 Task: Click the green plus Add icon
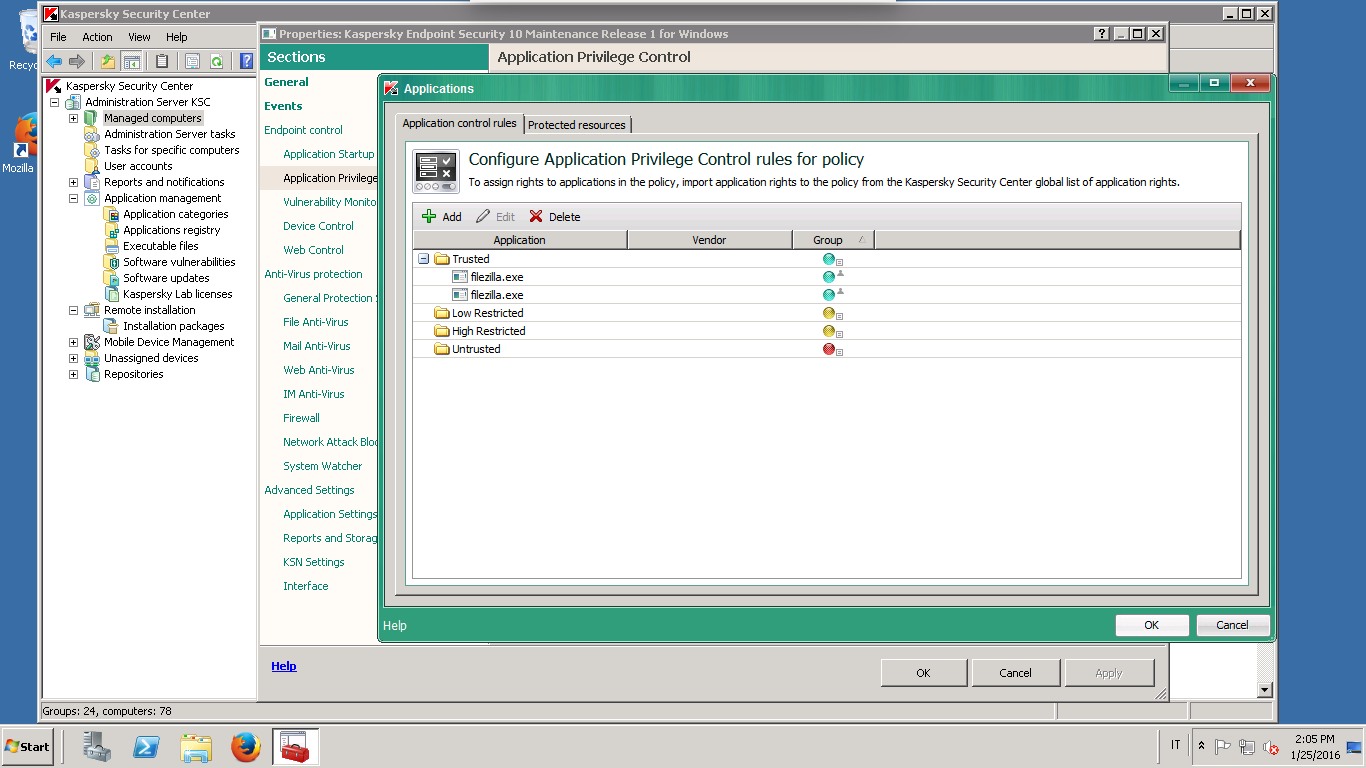pos(429,216)
